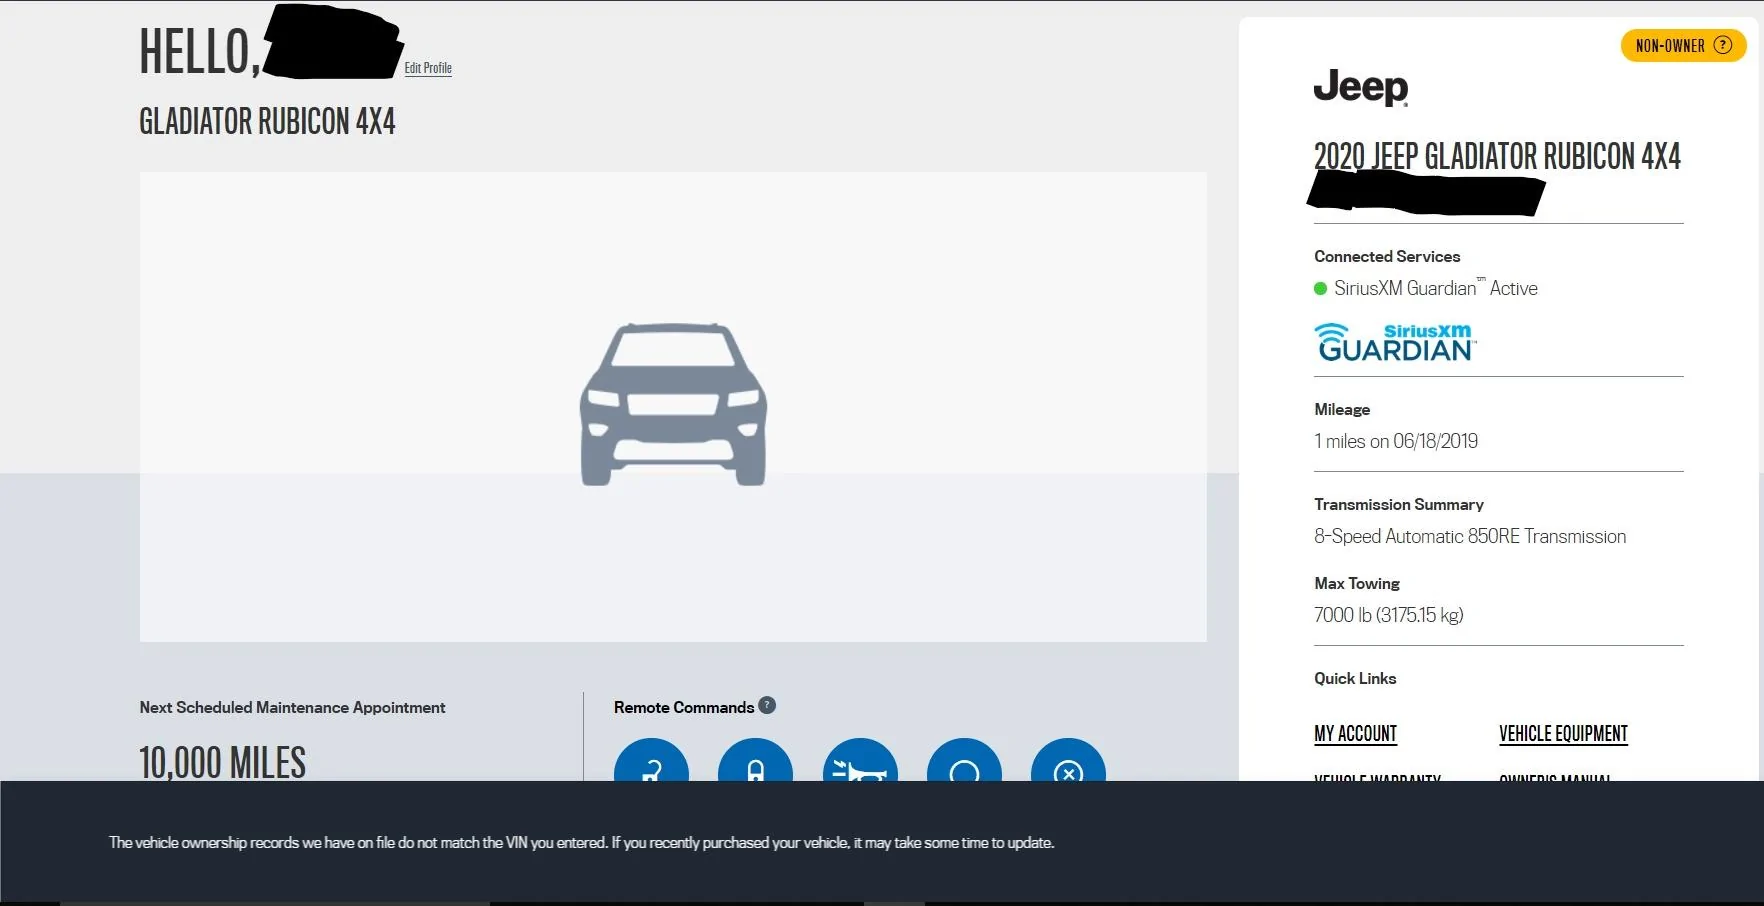1764x906 pixels.
Task: Click the '1 miles on 06/18/2019' mileage text
Action: pyautogui.click(x=1396, y=441)
